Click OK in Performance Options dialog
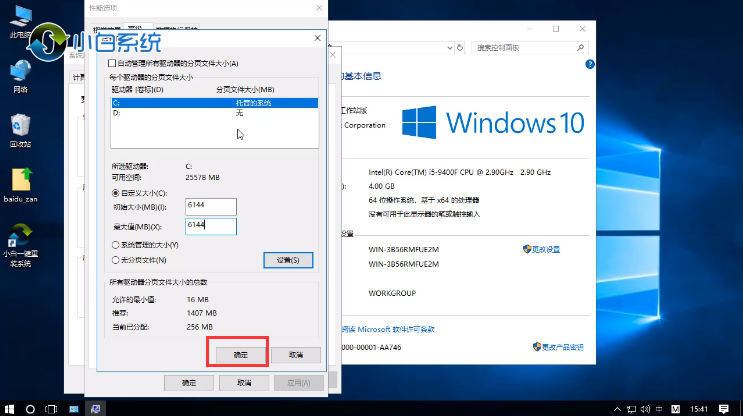 (x=189, y=383)
